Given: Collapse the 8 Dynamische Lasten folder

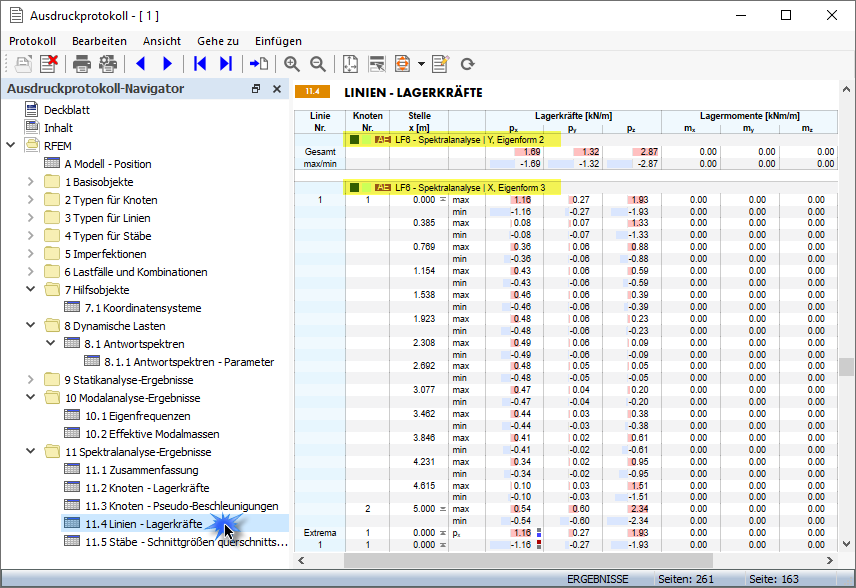Looking at the screenshot, I should 30,326.
